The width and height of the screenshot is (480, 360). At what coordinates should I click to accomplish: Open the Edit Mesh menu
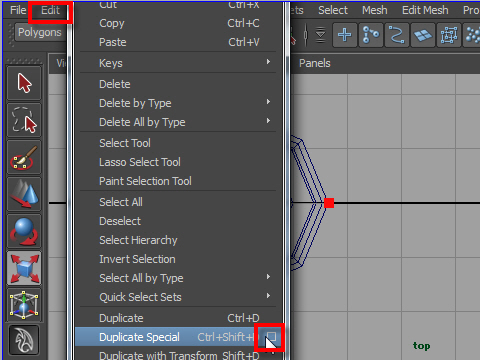(425, 10)
